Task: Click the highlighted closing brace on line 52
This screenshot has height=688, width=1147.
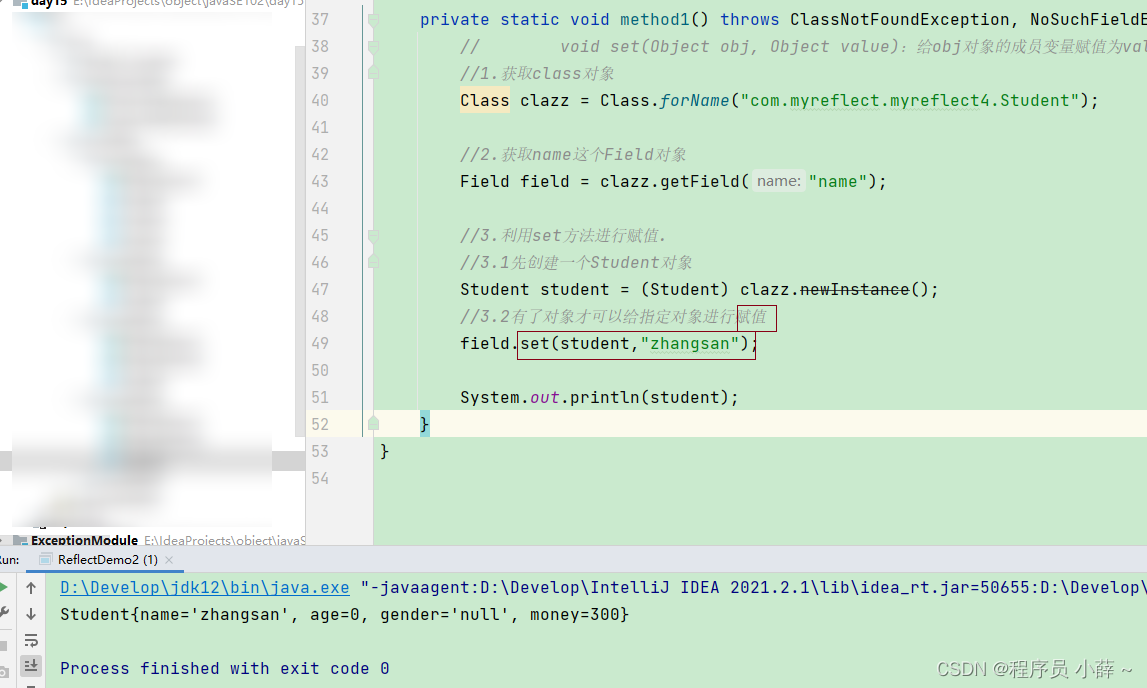Action: 424,424
